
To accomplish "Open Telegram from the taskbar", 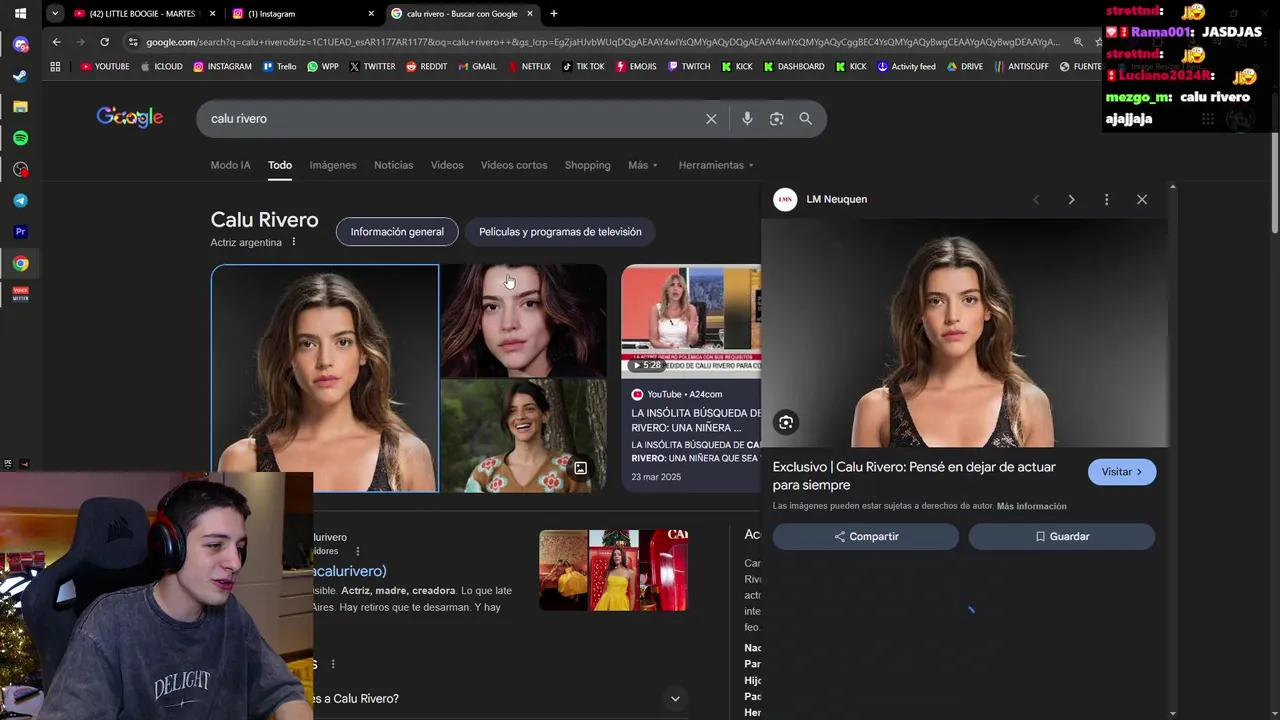I will [x=20, y=201].
